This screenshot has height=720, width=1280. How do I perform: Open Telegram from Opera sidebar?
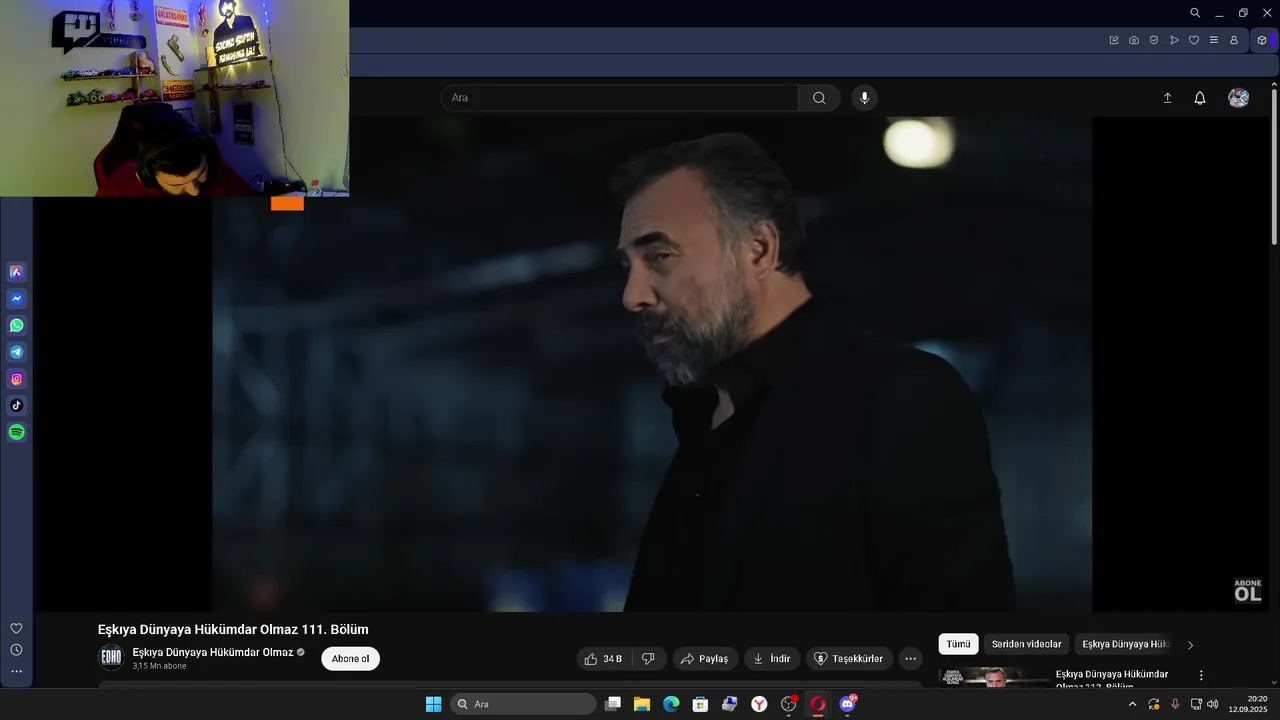(16, 352)
